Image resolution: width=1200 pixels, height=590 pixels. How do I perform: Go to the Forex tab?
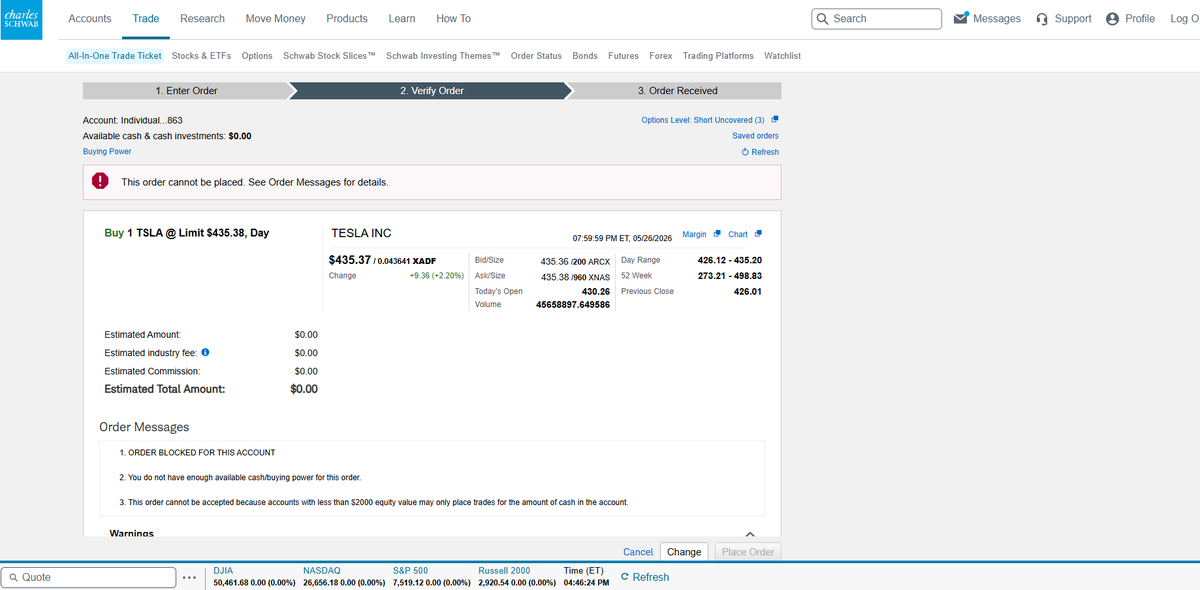click(x=661, y=56)
